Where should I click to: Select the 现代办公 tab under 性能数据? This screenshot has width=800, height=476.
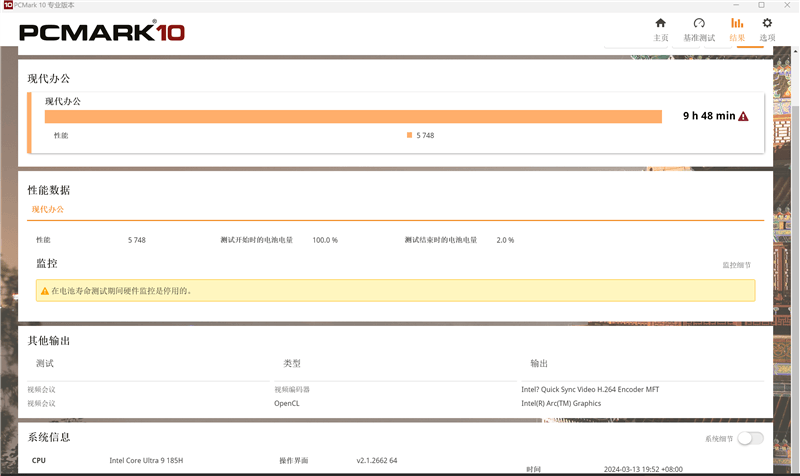pos(47,209)
